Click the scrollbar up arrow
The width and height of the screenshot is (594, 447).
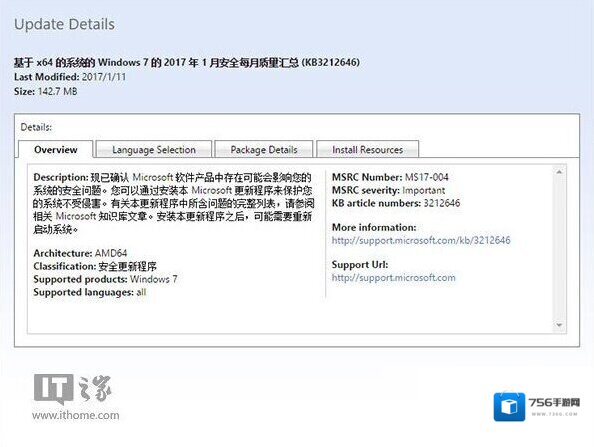click(x=560, y=172)
